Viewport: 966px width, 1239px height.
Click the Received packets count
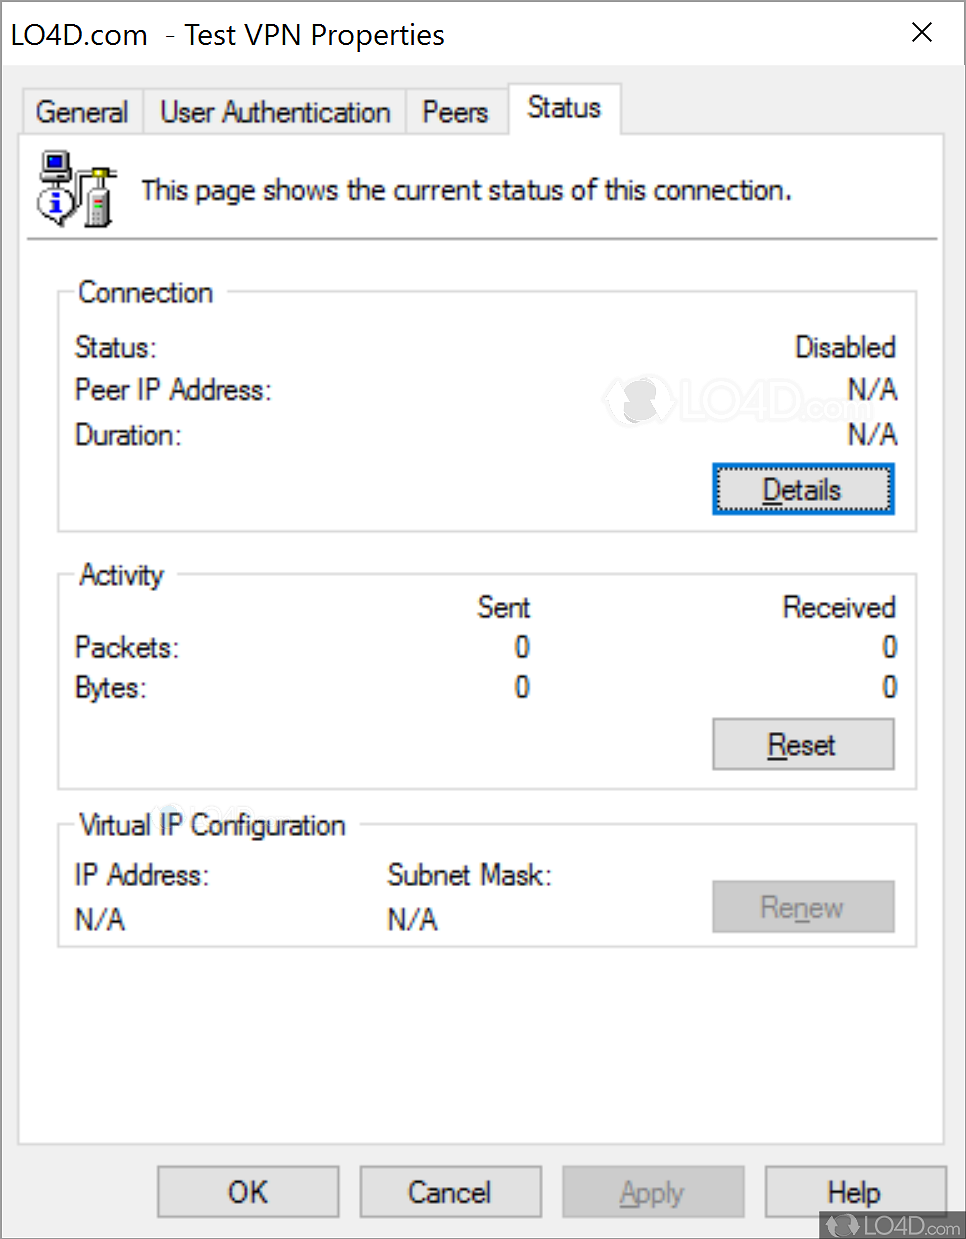(889, 647)
